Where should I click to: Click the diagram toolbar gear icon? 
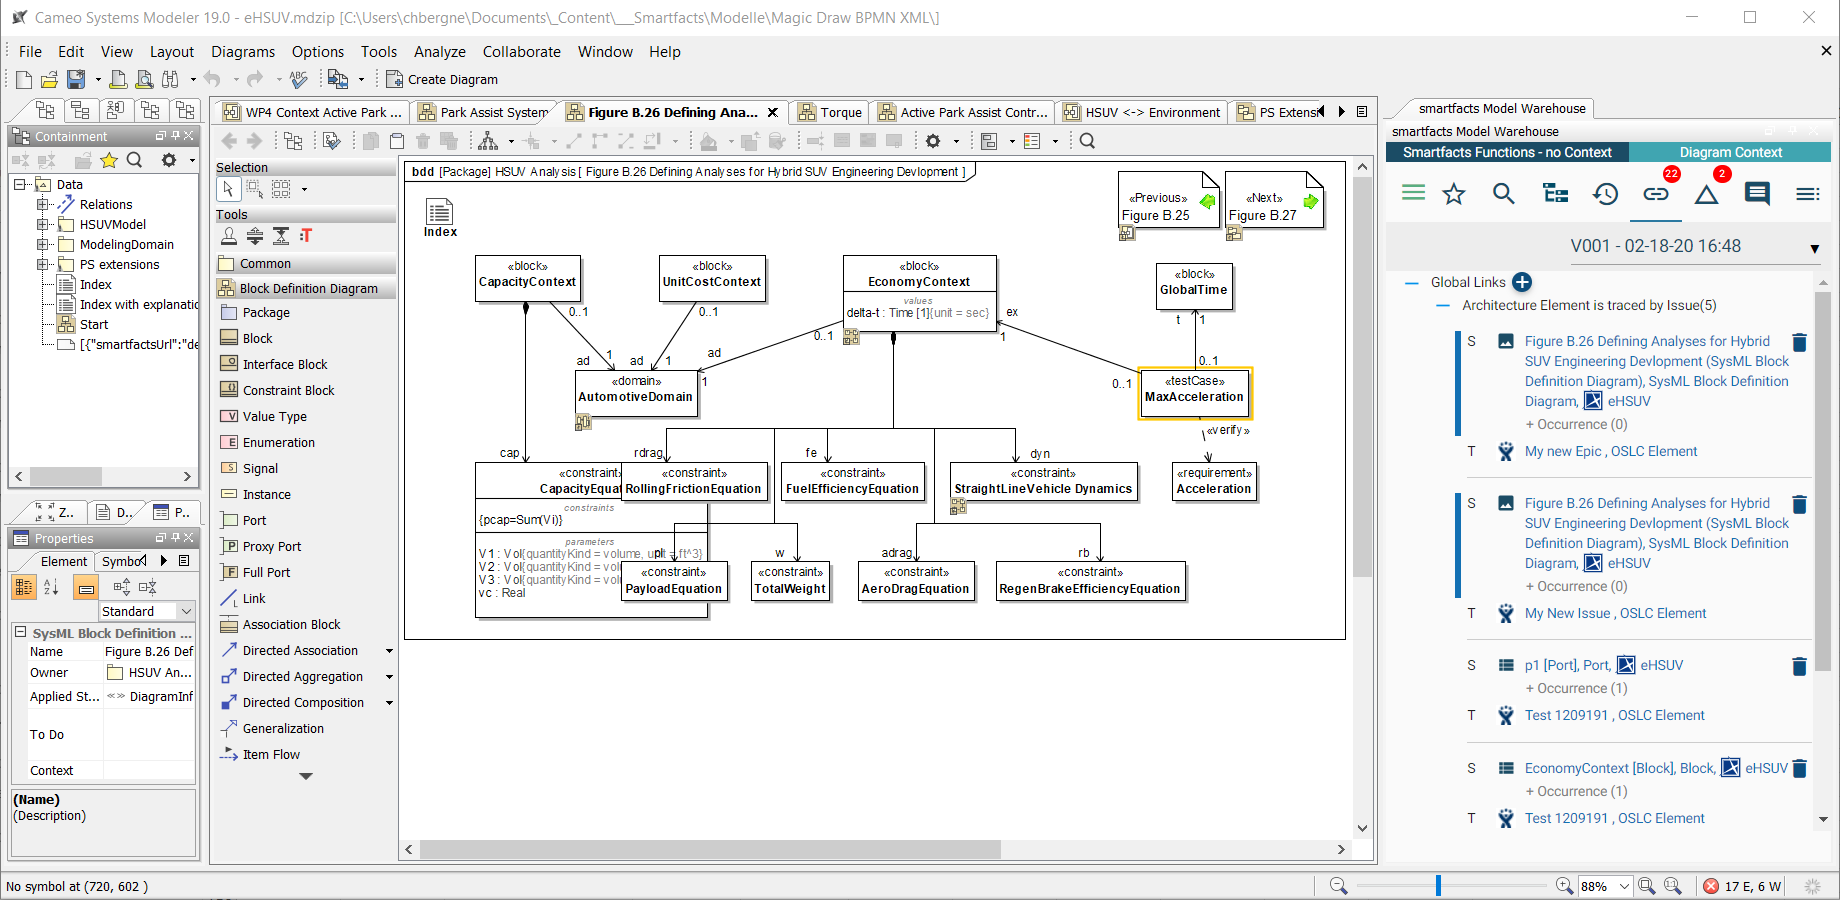[x=933, y=141]
